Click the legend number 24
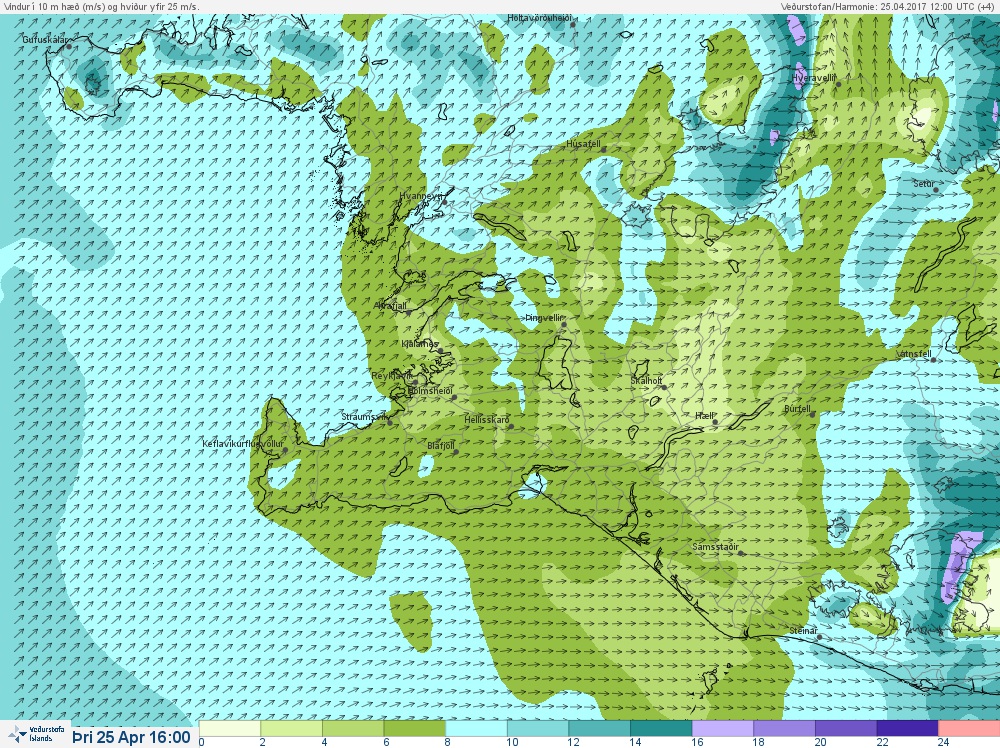The image size is (1000, 748). (943, 742)
